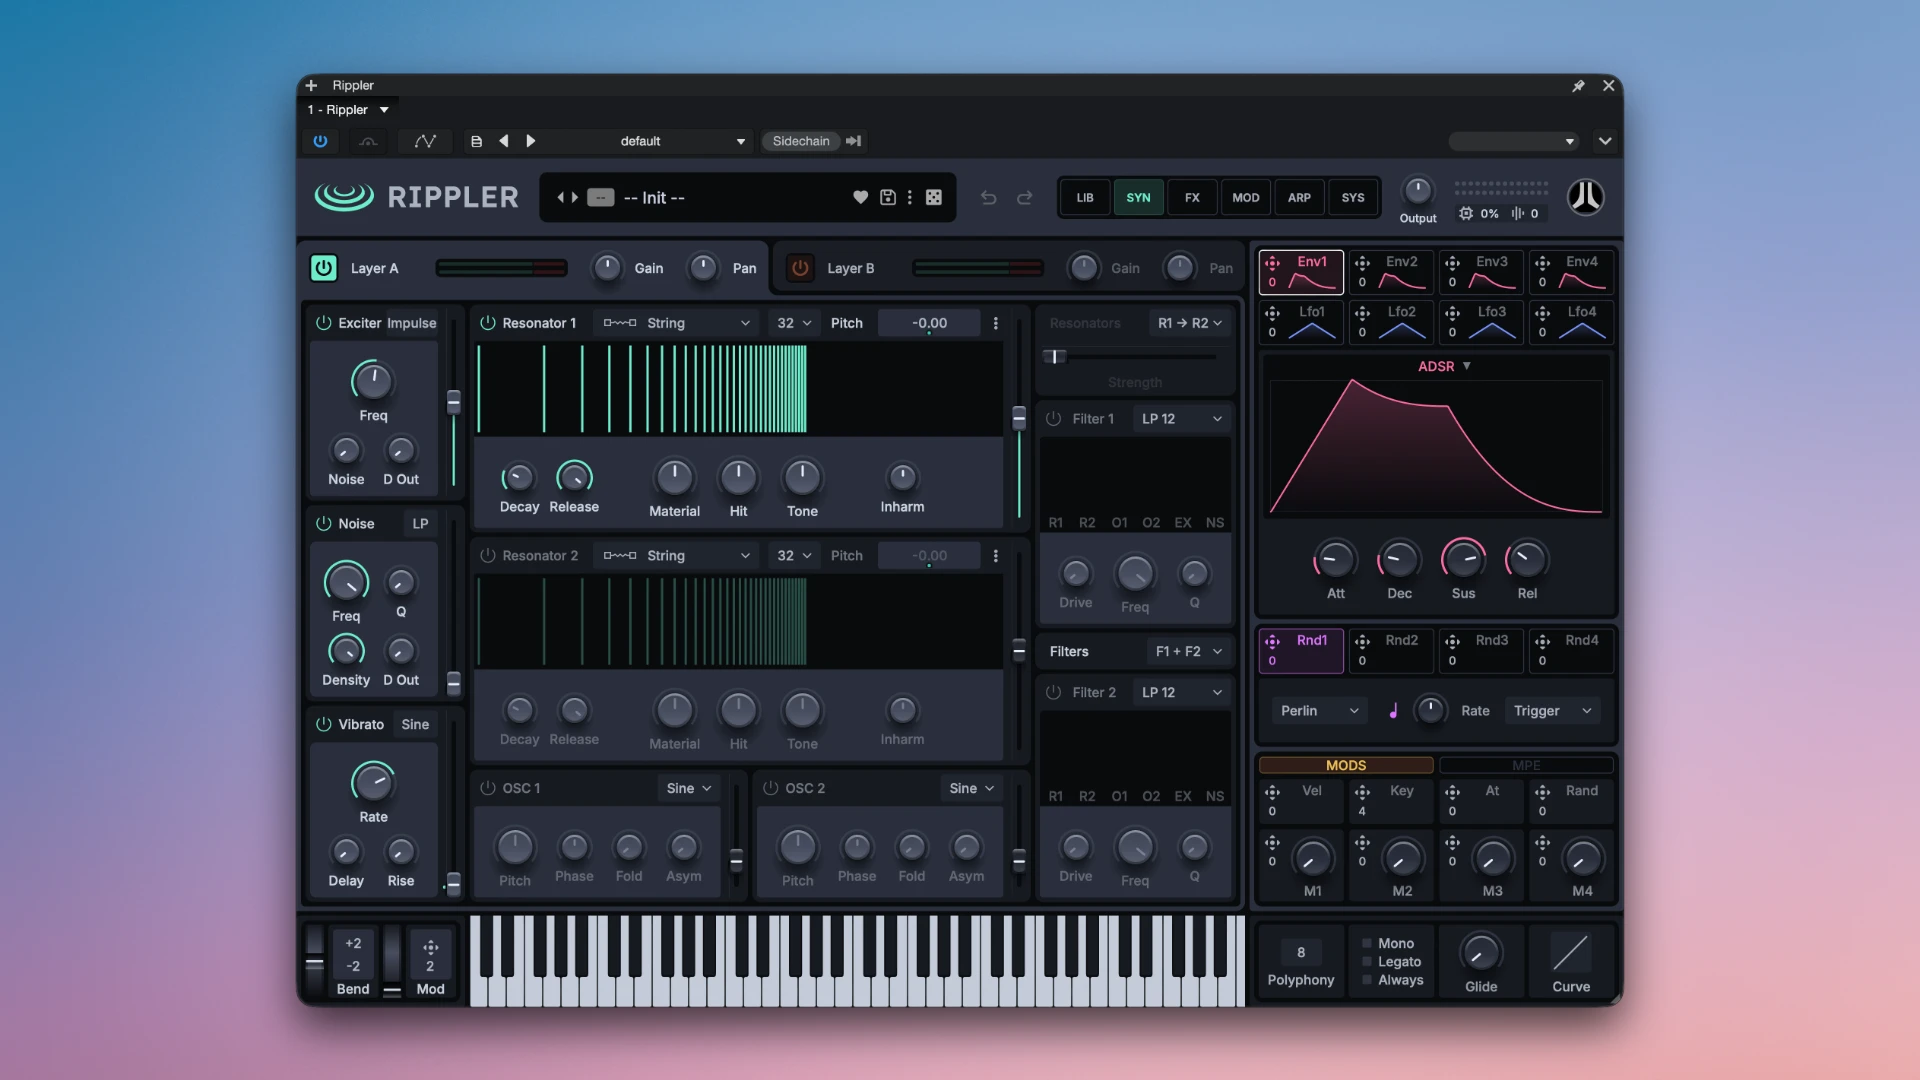1920x1080 pixels.
Task: Toggle the Exciter Impulse power switch
Action: click(x=323, y=323)
